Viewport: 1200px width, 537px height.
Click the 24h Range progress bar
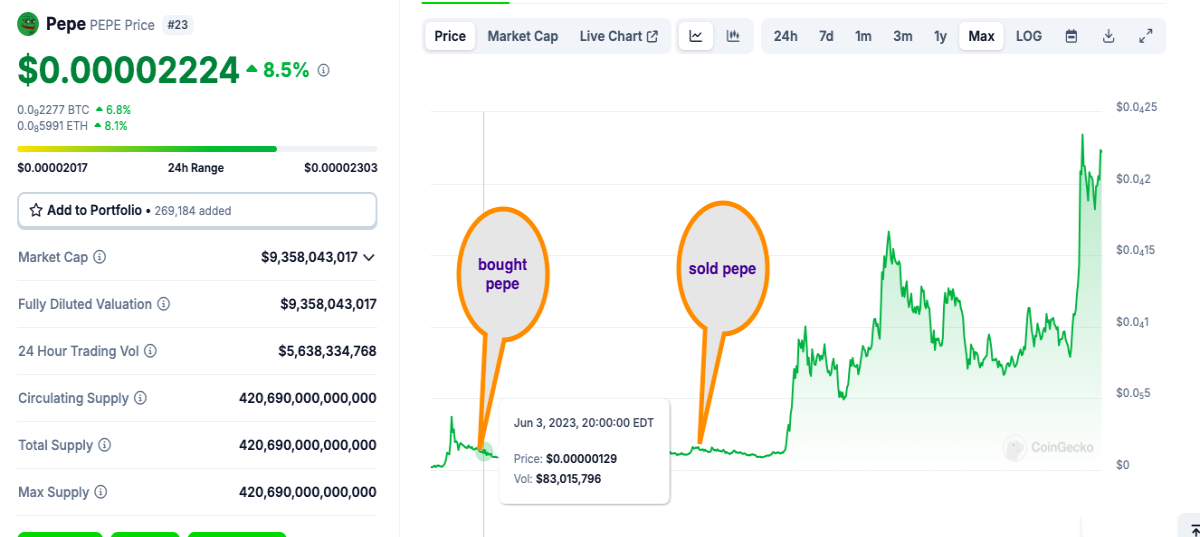tap(197, 149)
